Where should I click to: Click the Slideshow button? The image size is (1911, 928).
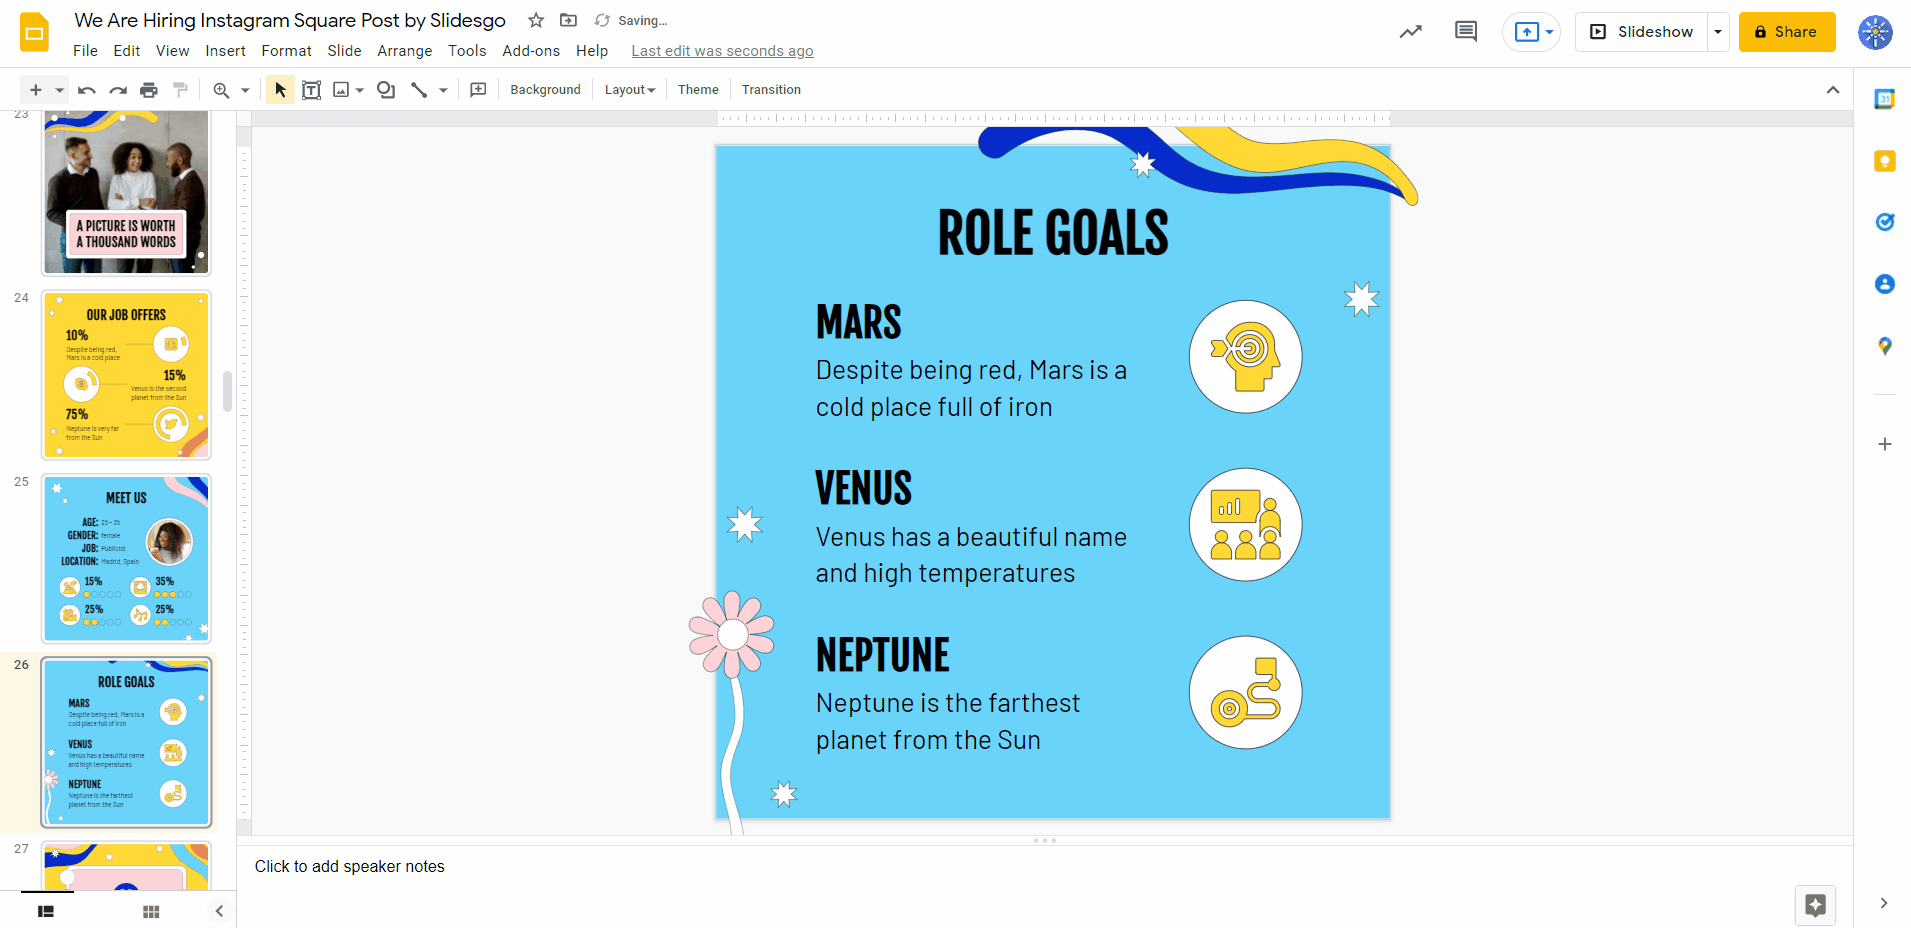pos(1641,32)
